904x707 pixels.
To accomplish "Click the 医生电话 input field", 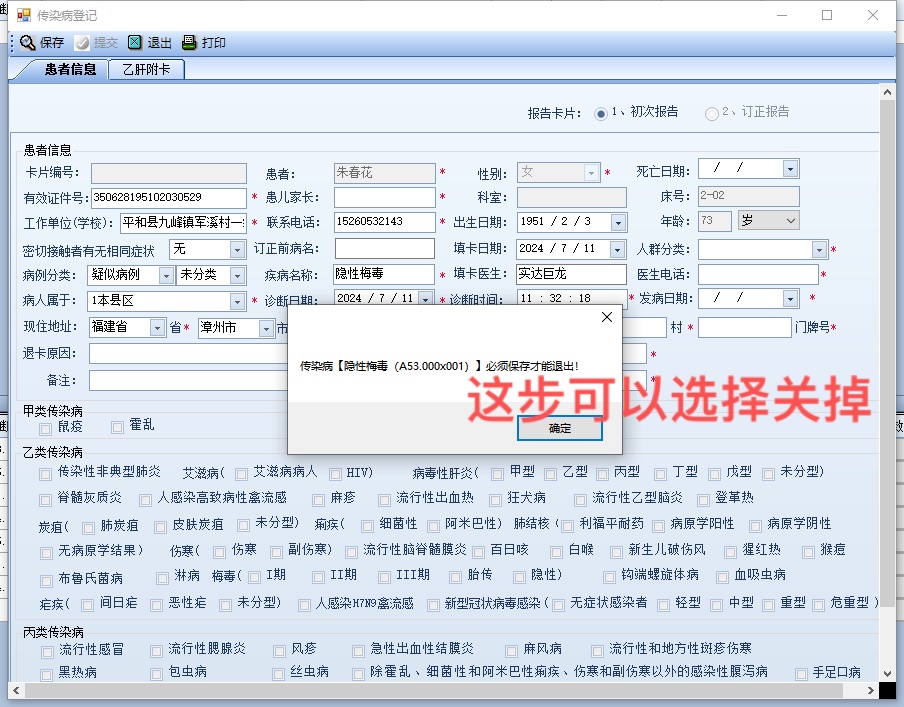I will click(758, 274).
